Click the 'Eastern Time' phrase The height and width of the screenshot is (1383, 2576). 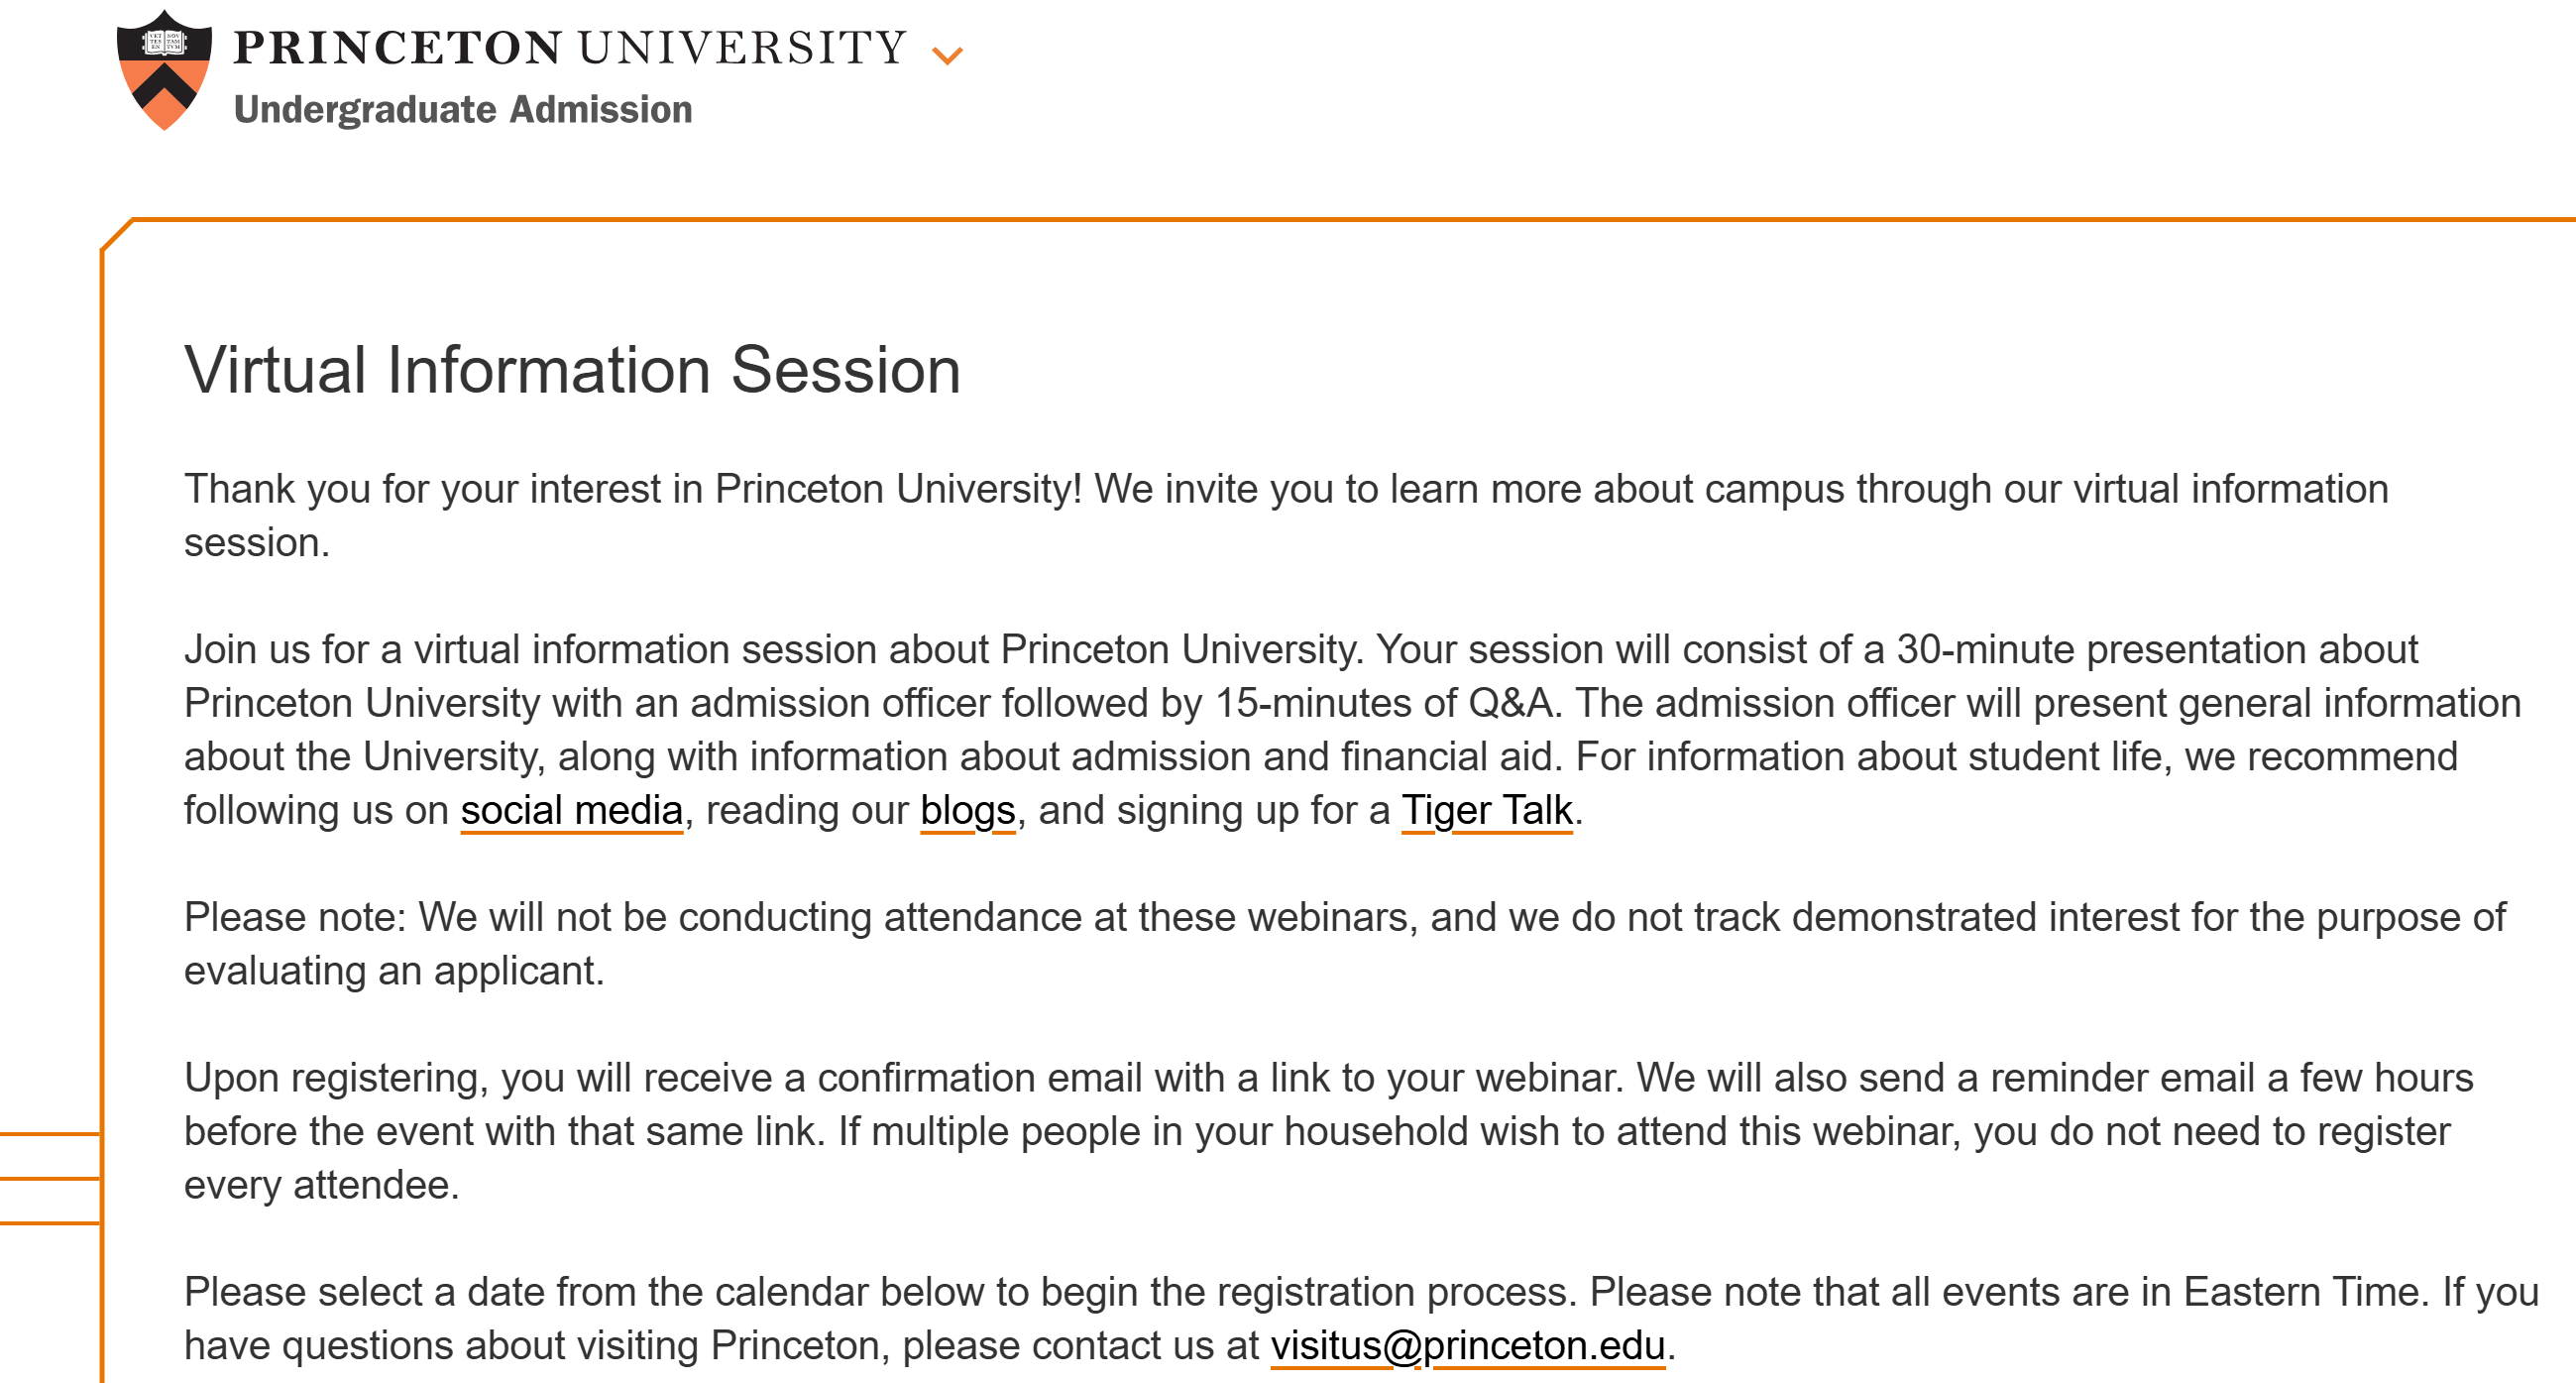point(2306,1291)
